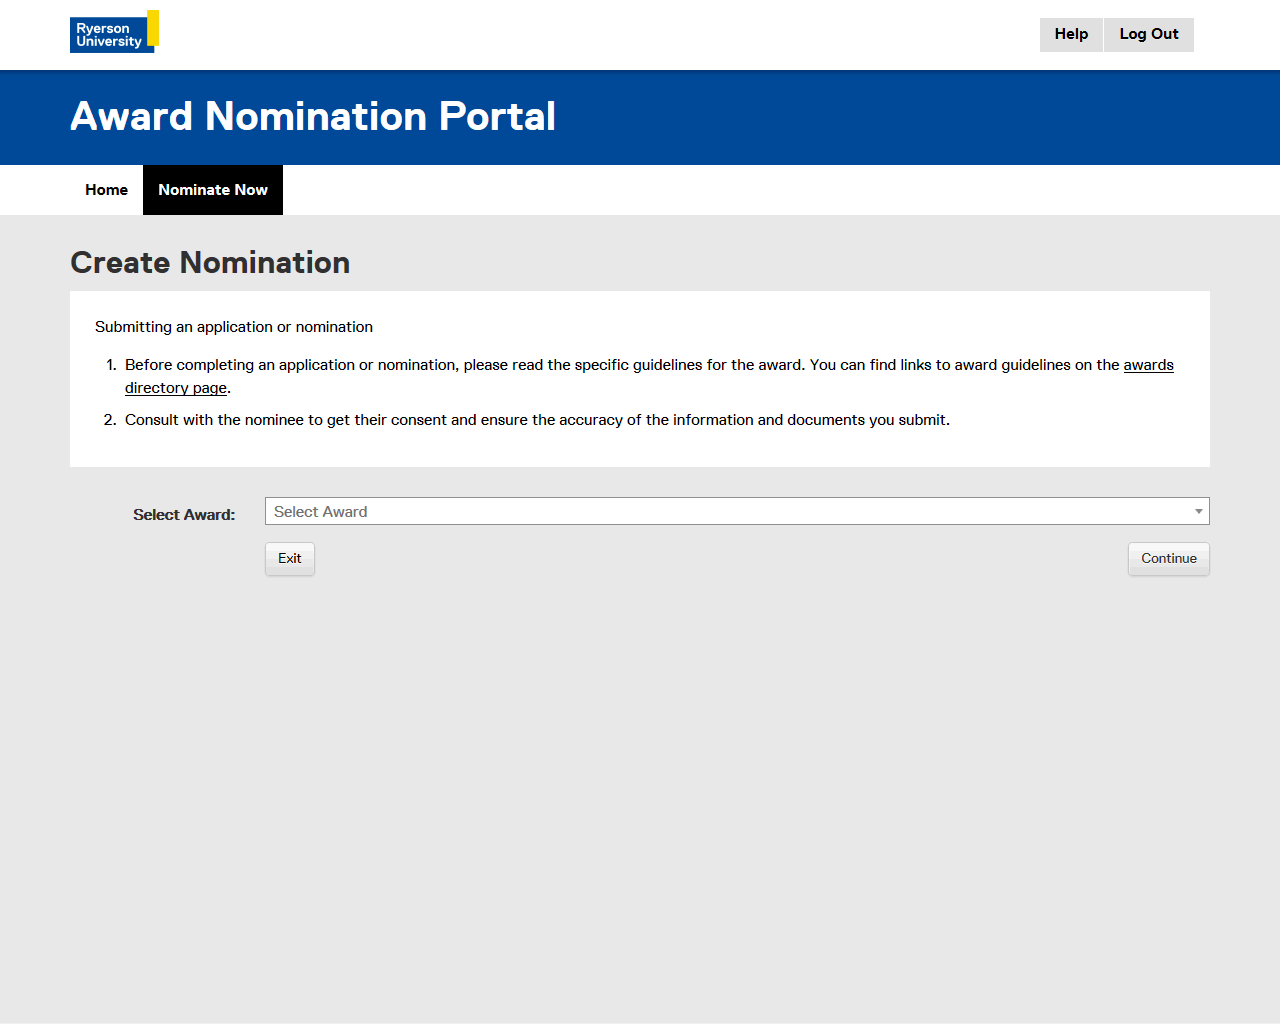The height and width of the screenshot is (1024, 1280).
Task: Click the guideline about nominee consent
Action: [x=537, y=420]
